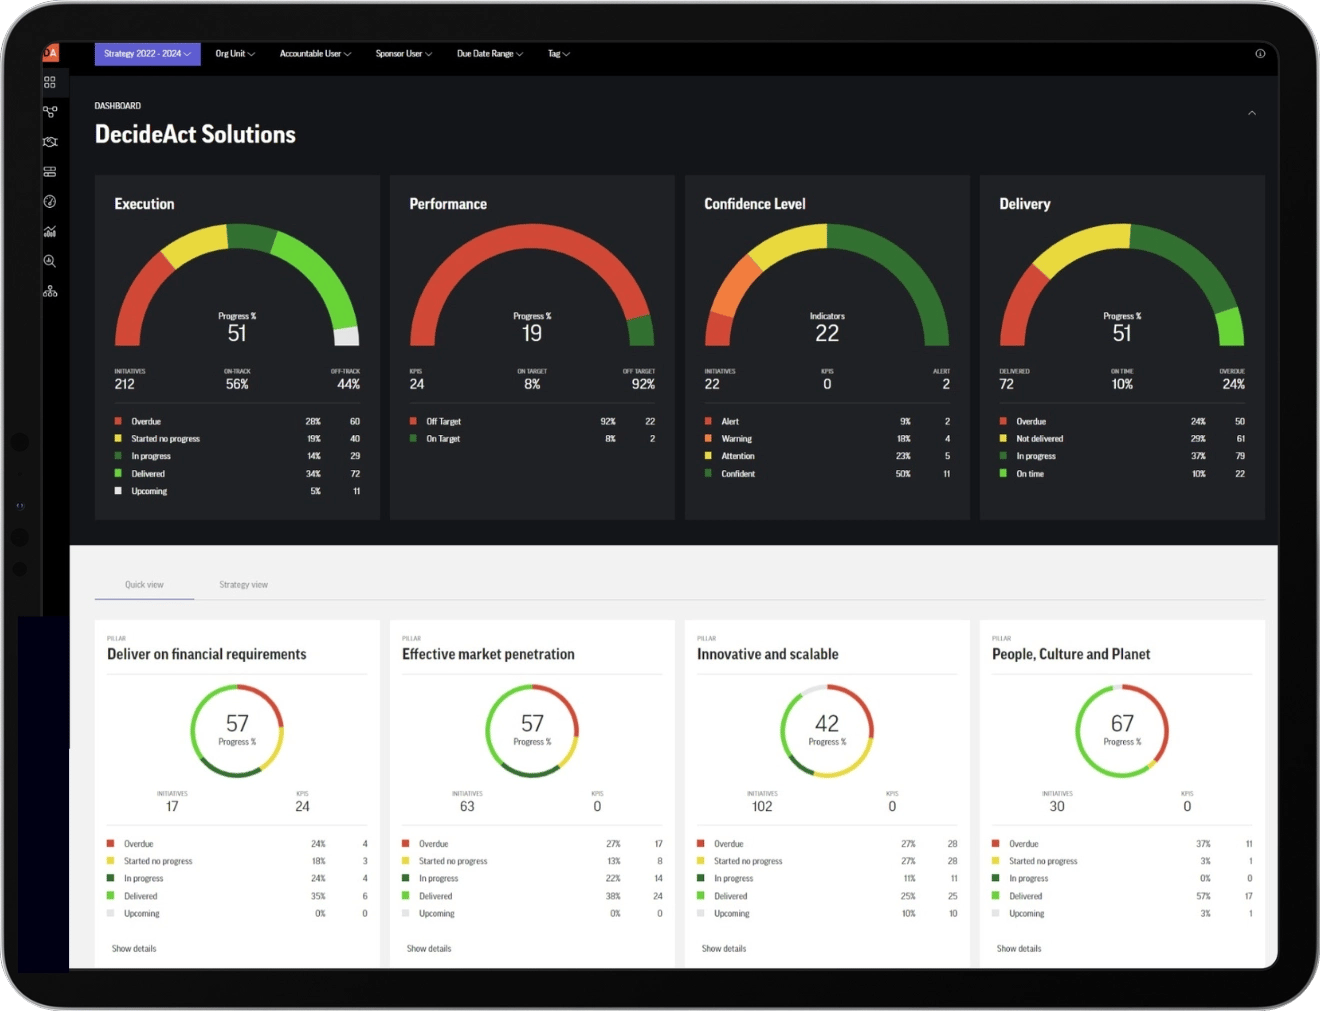Image resolution: width=1320 pixels, height=1011 pixels.
Task: Open the bar chart trend icon
Action: click(x=50, y=231)
